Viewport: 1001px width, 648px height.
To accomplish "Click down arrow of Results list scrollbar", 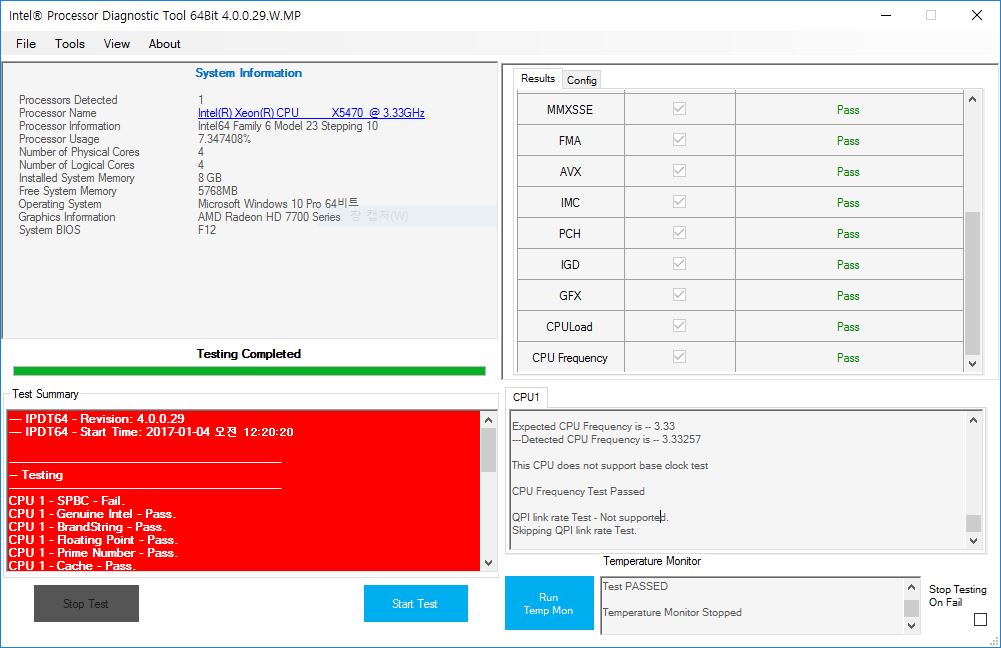I will pos(972,363).
